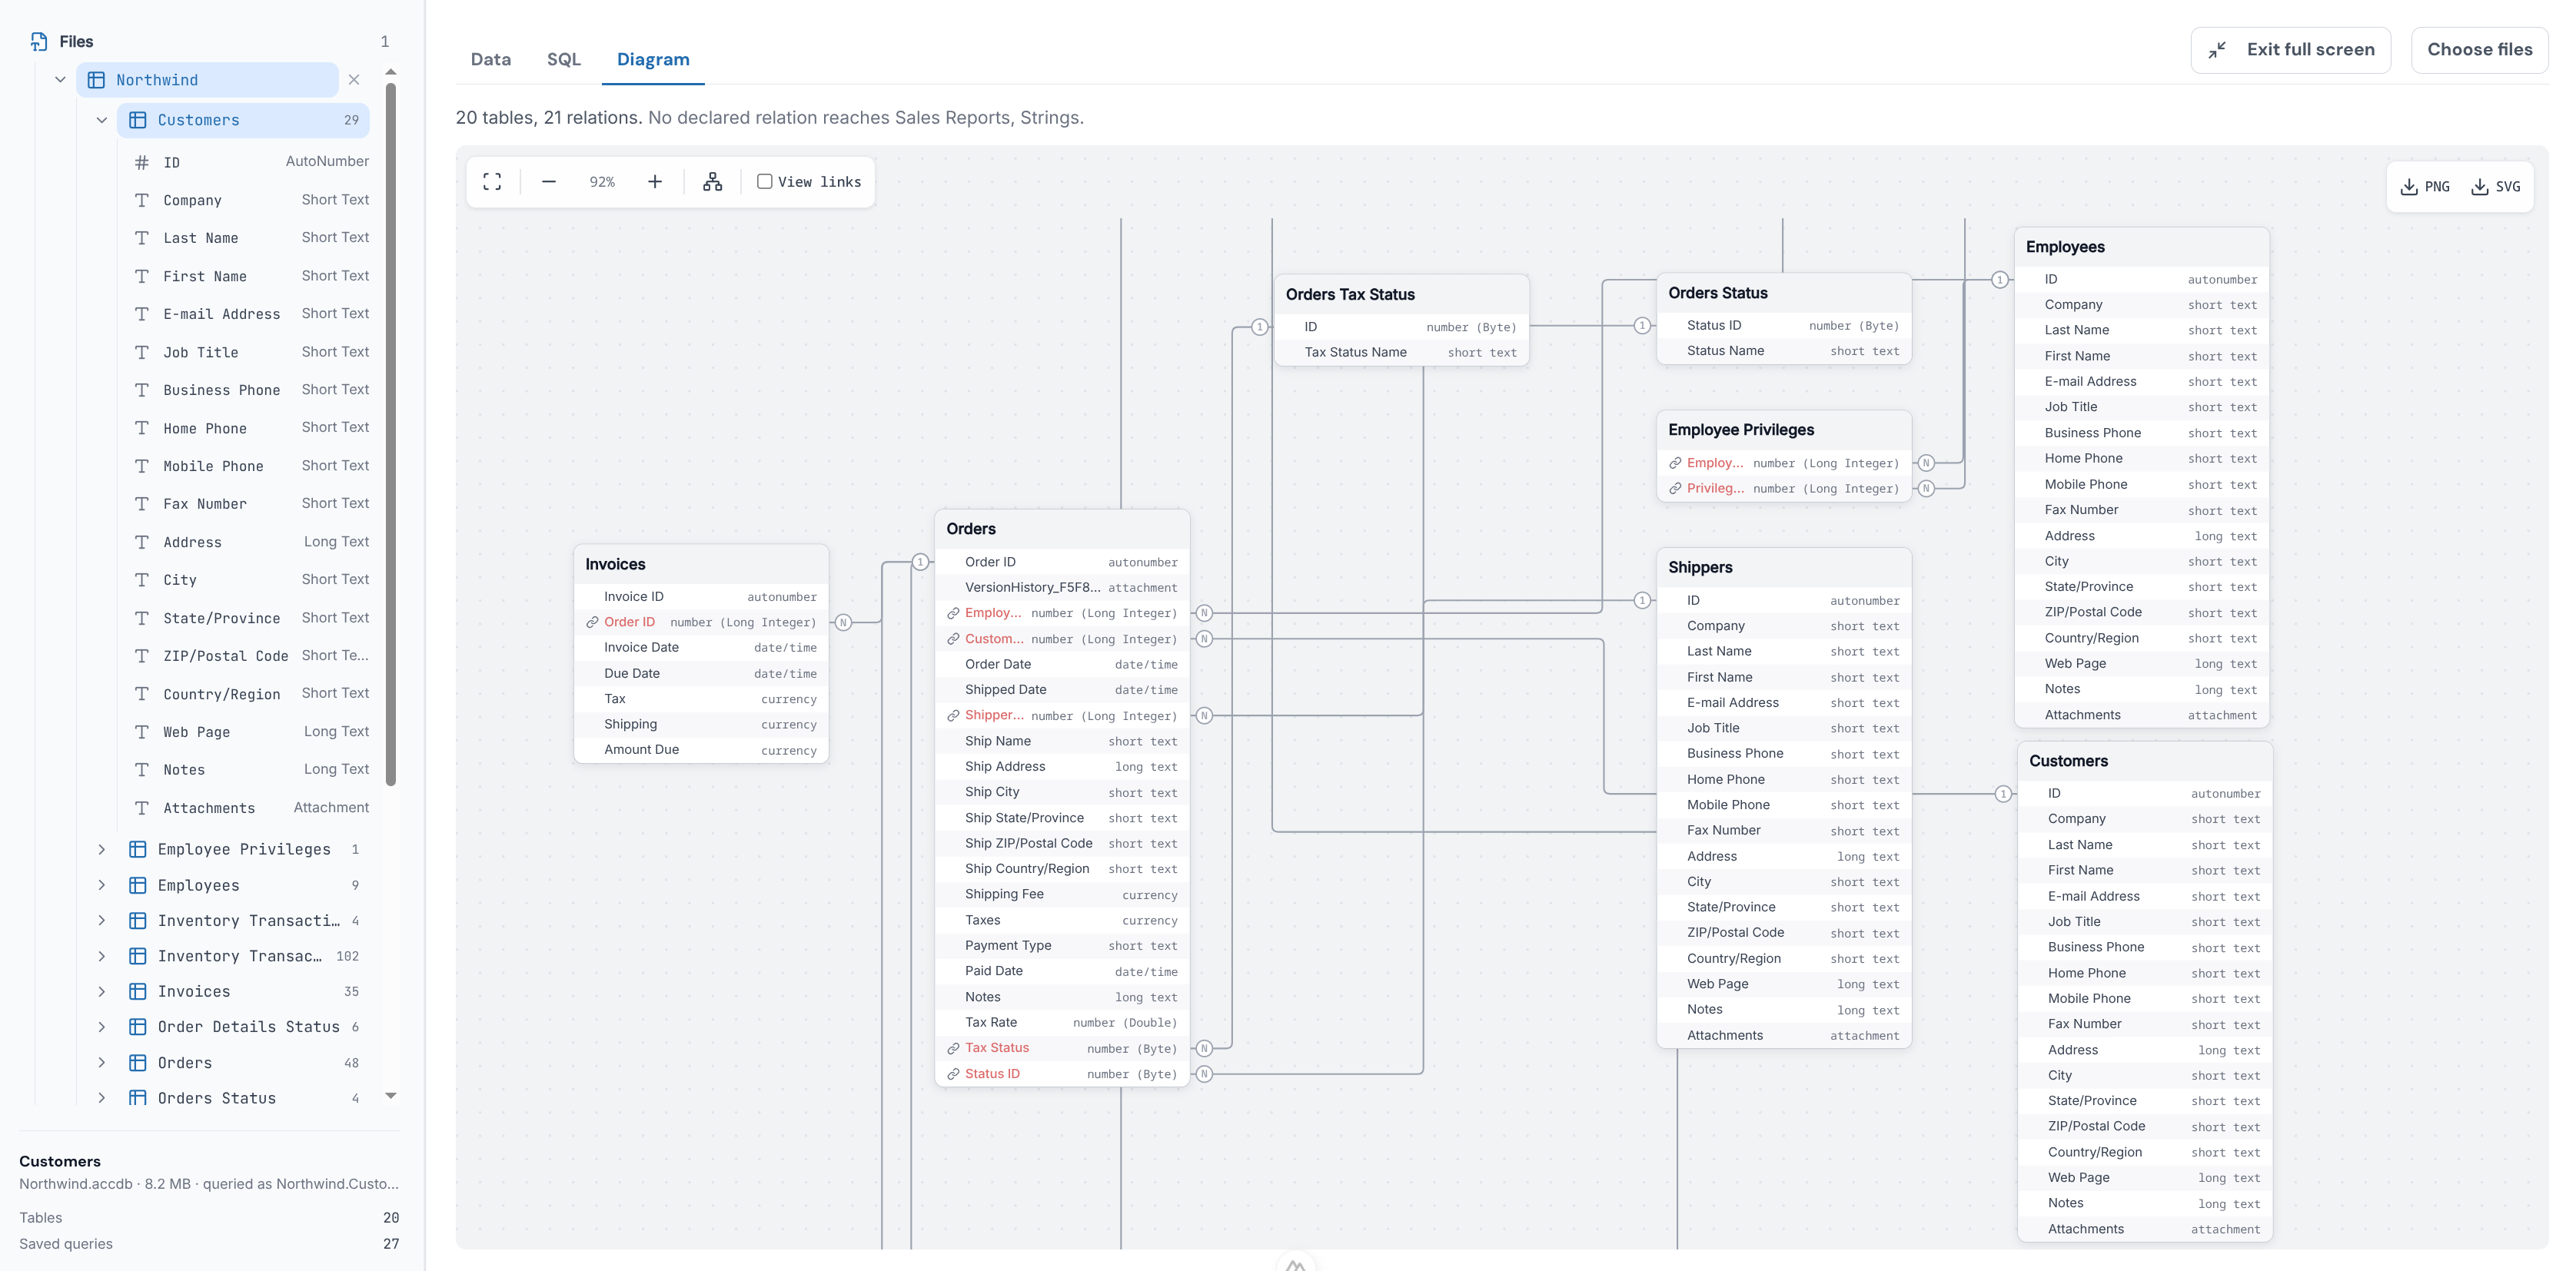Click the link icon beside Tax Status in Orders
The image size is (2576, 1271).
tap(953, 1049)
